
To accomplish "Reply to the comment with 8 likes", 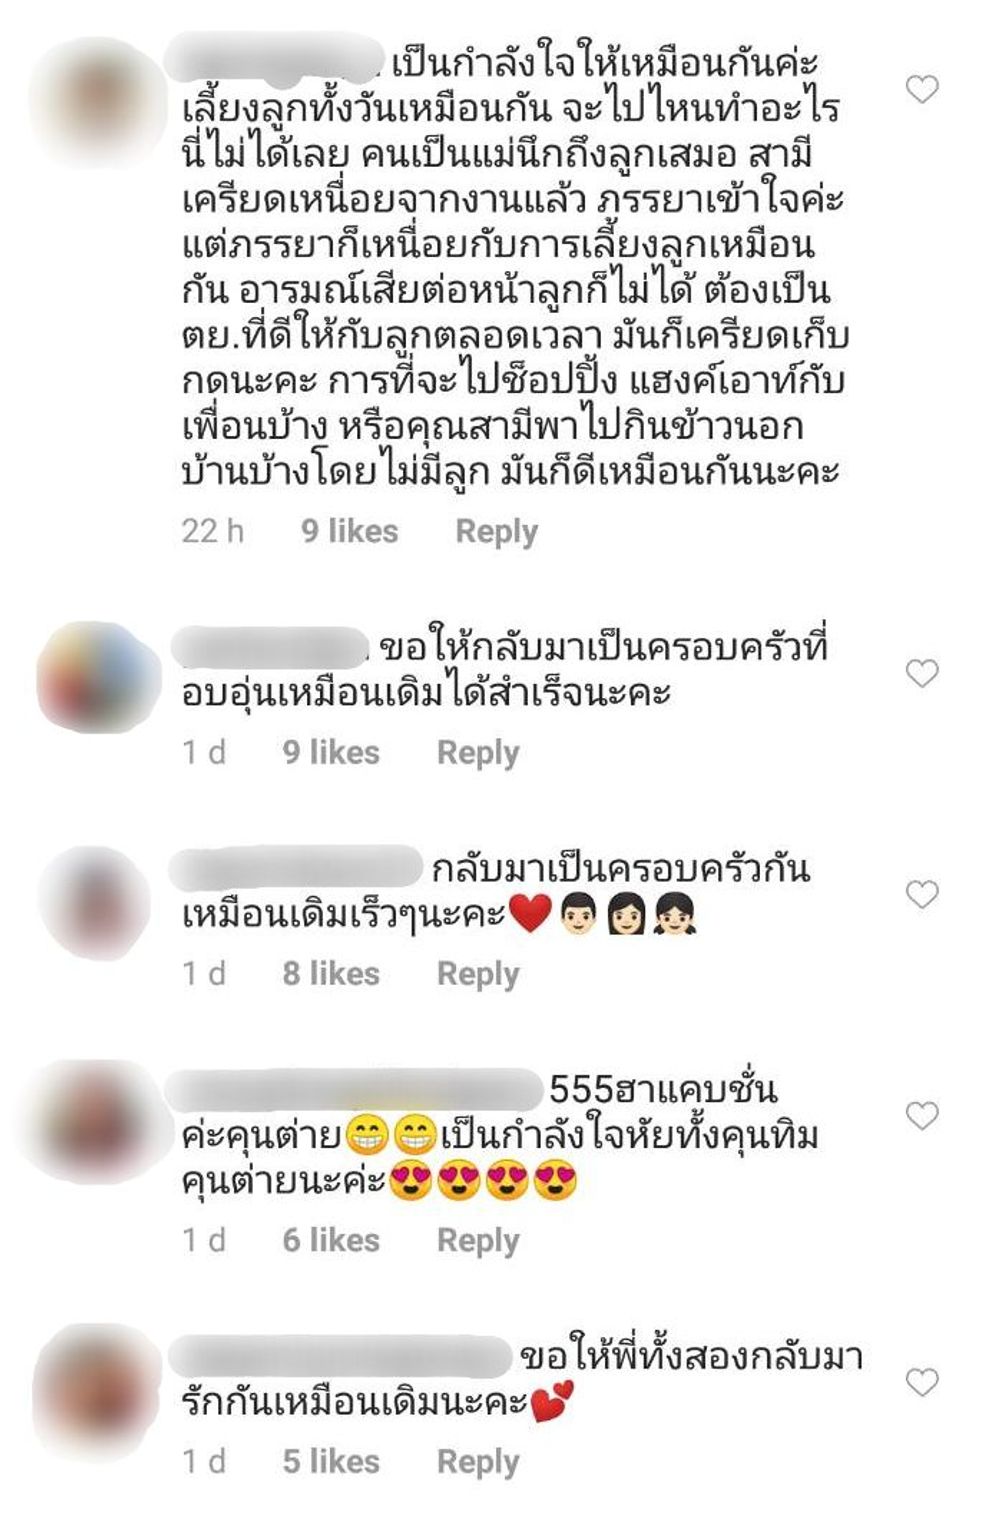I will (x=478, y=973).
